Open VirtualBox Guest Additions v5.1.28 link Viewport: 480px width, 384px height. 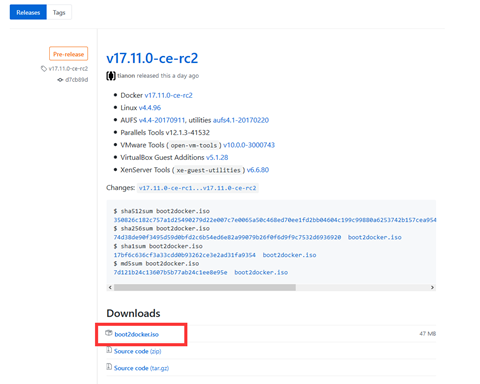[217, 157]
